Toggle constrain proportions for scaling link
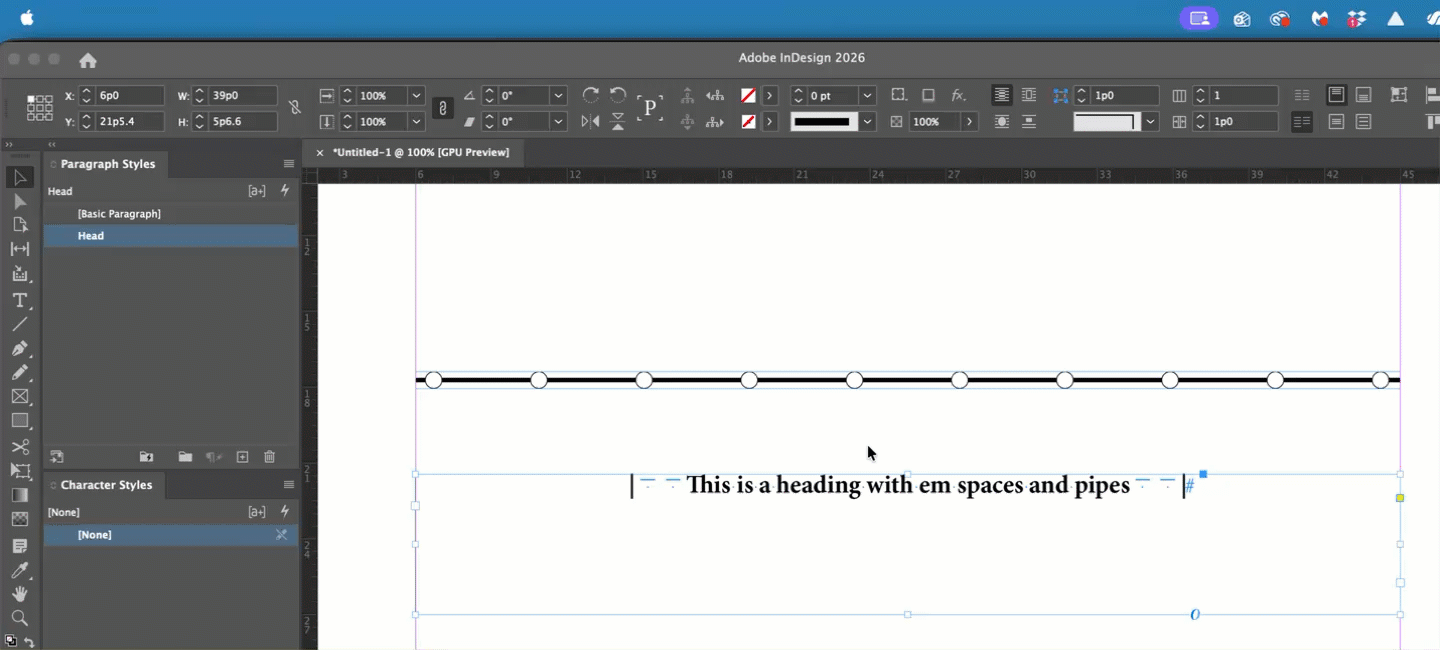This screenshot has width=1440, height=650. point(443,108)
